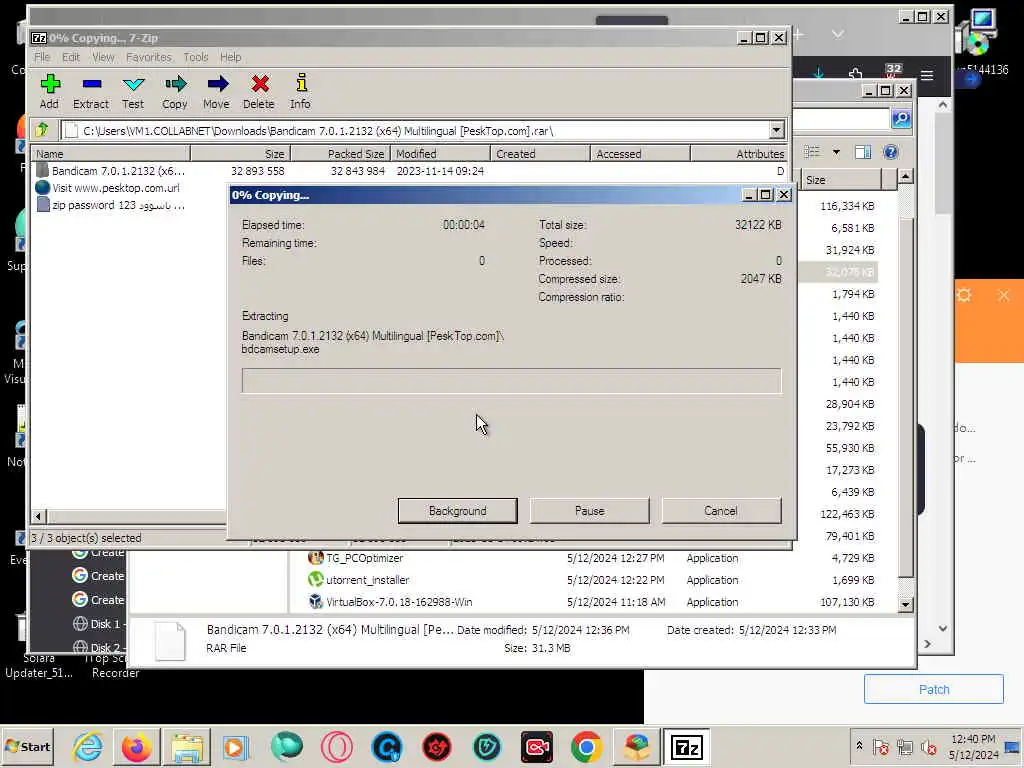Open the Edit menu in 7-Zip

71,57
